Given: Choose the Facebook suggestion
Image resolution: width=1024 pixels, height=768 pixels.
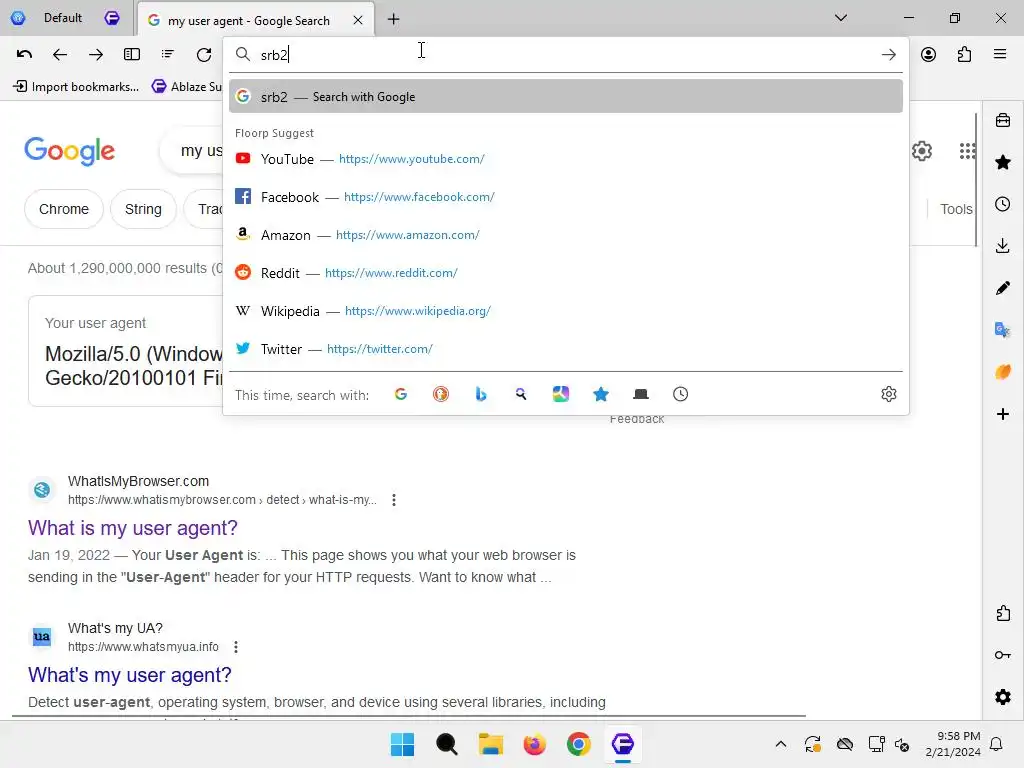Looking at the screenshot, I should (x=566, y=197).
